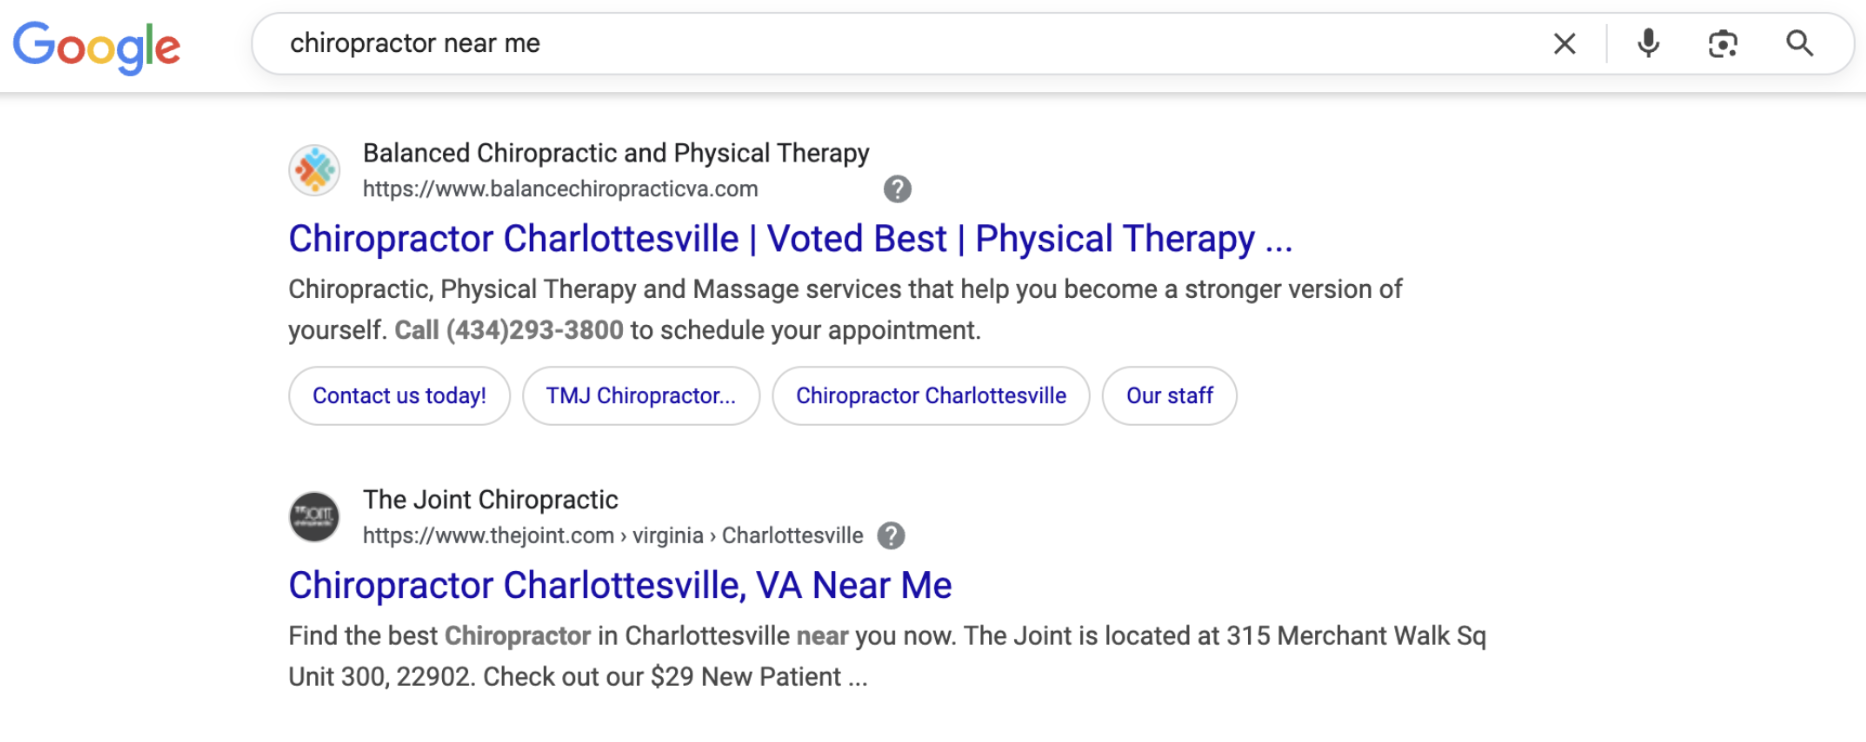1866x742 pixels.
Task: Click the Google logo
Action: [x=97, y=46]
